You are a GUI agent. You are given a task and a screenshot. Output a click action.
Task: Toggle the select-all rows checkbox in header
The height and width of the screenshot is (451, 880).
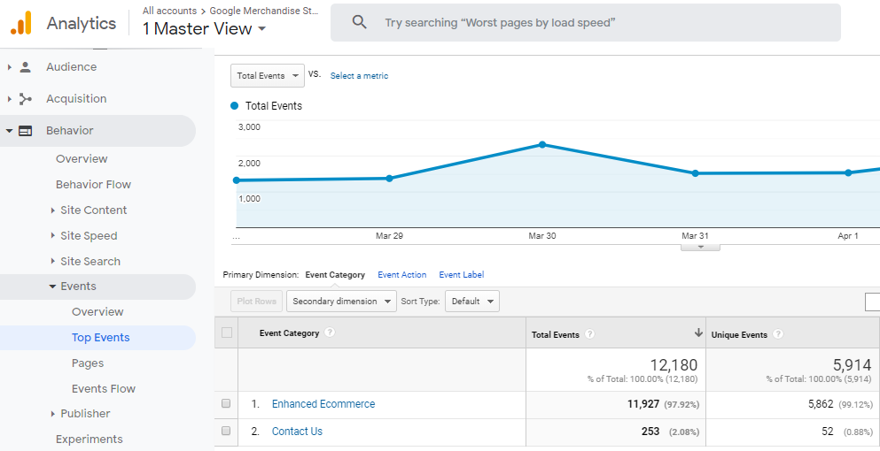pos(227,333)
